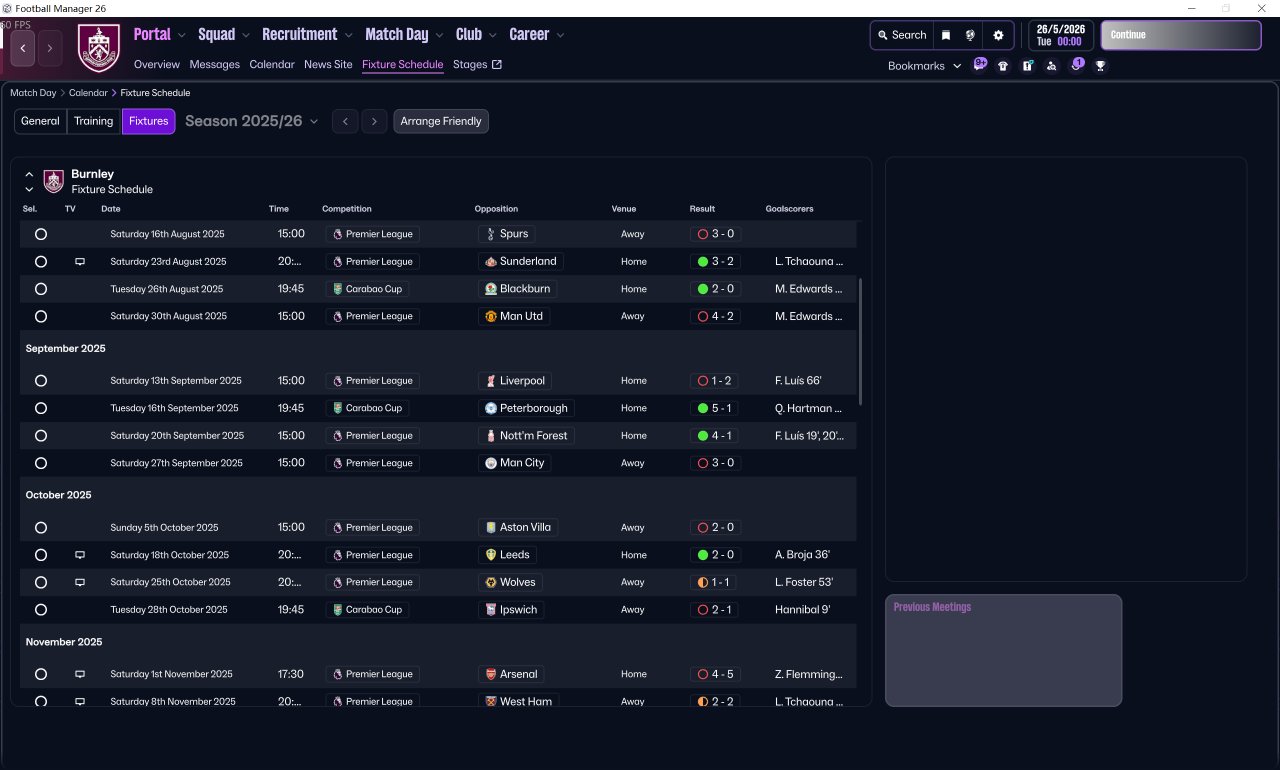Click the shirt icon in the bookmarks bar
The width and height of the screenshot is (1280, 770).
pyautogui.click(x=1003, y=66)
